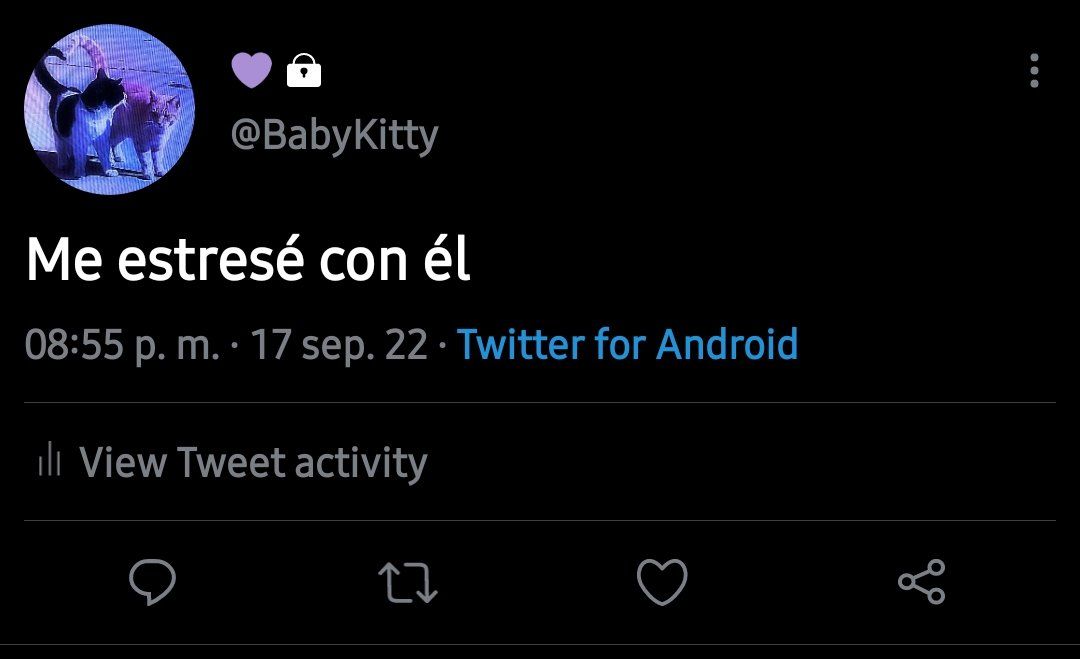Like the tweet with the heart outline
The height and width of the screenshot is (659, 1080).
coord(662,582)
